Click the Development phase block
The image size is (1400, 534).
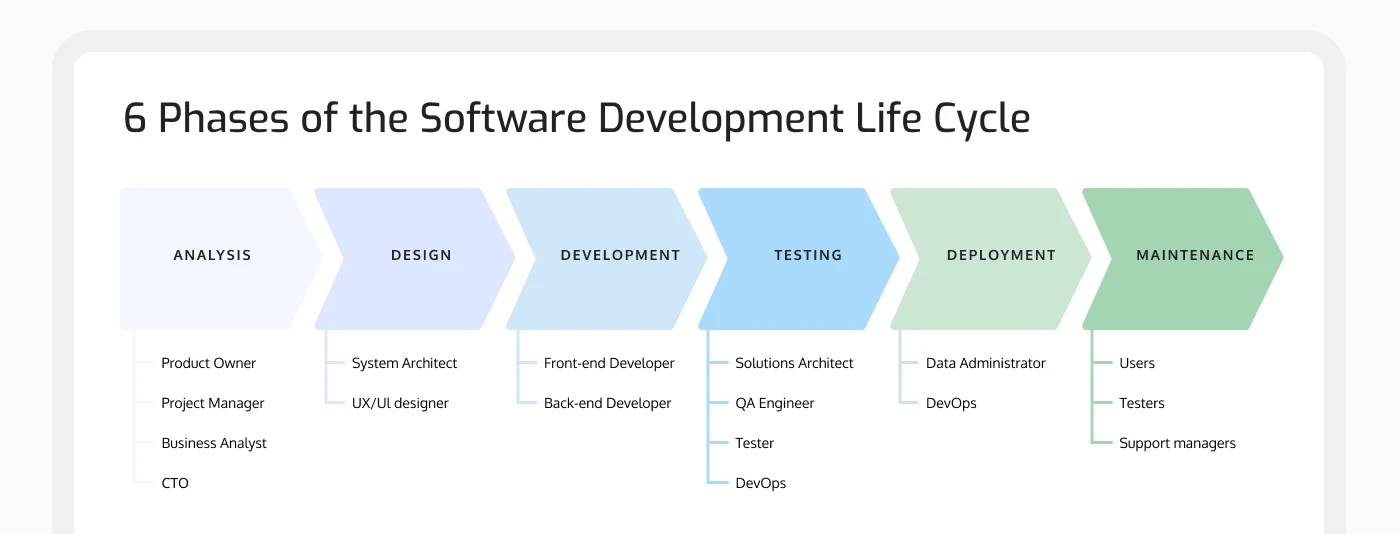(x=620, y=256)
